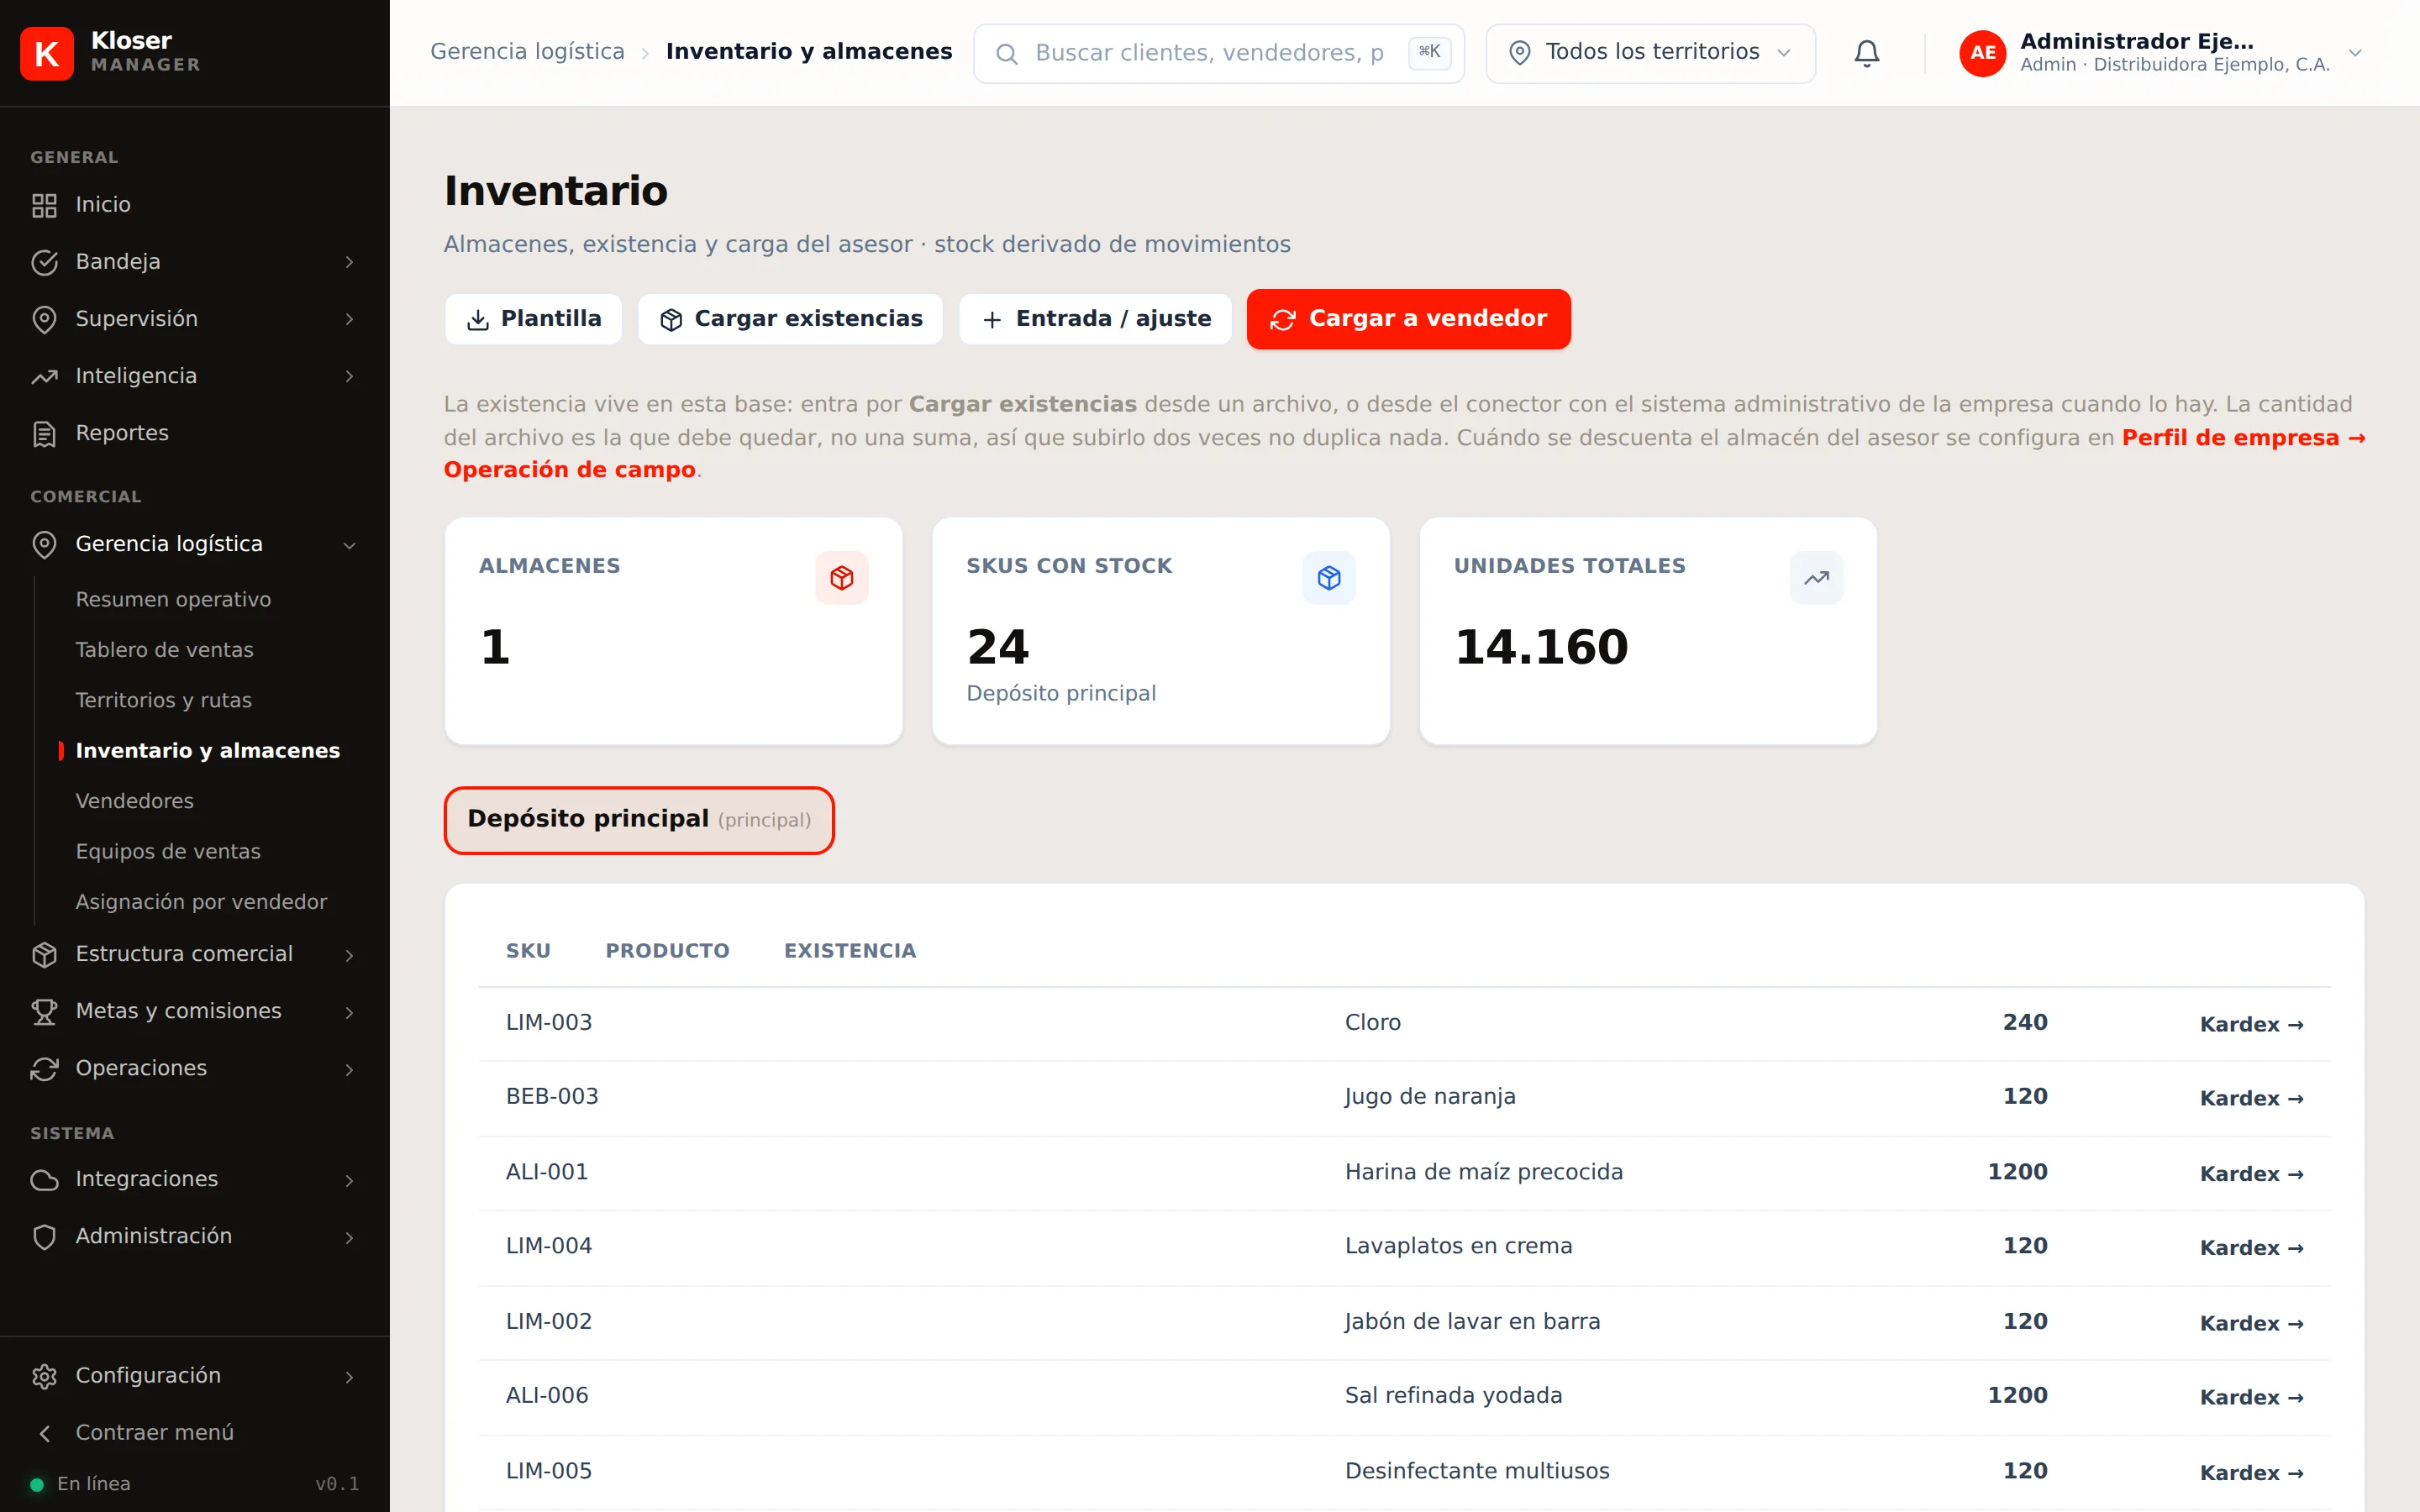Click the Reportes document icon
The width and height of the screenshot is (2420, 1512).
coord(44,434)
